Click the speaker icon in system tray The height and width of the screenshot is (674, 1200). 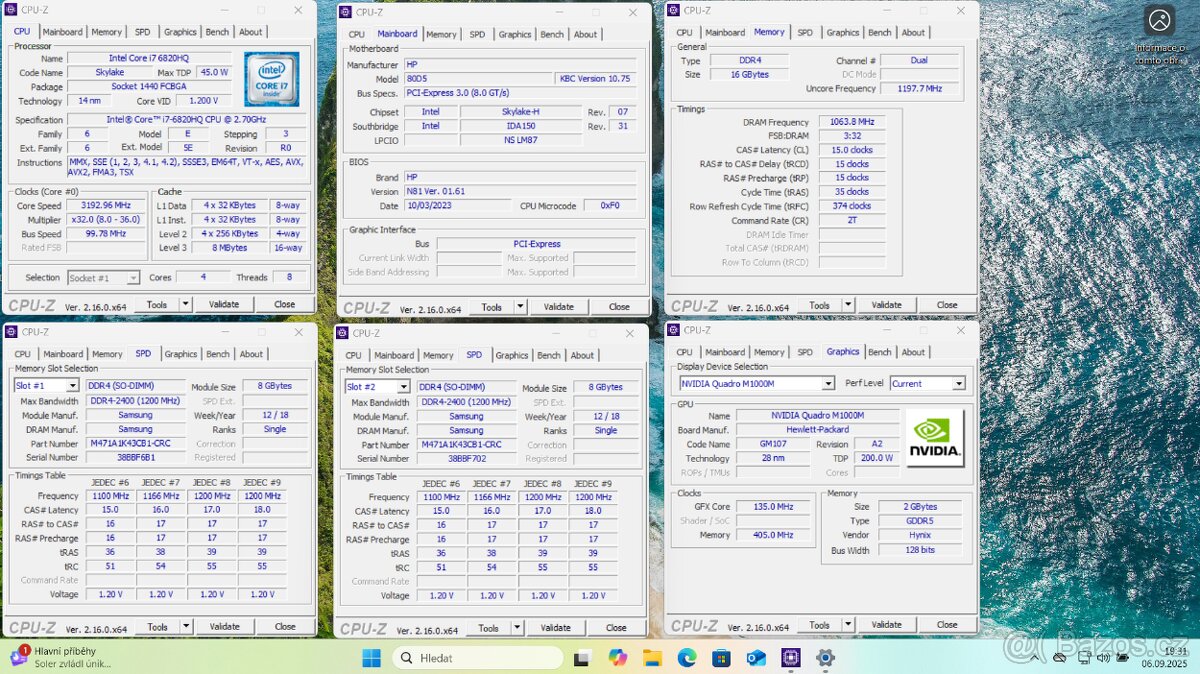click(1104, 659)
